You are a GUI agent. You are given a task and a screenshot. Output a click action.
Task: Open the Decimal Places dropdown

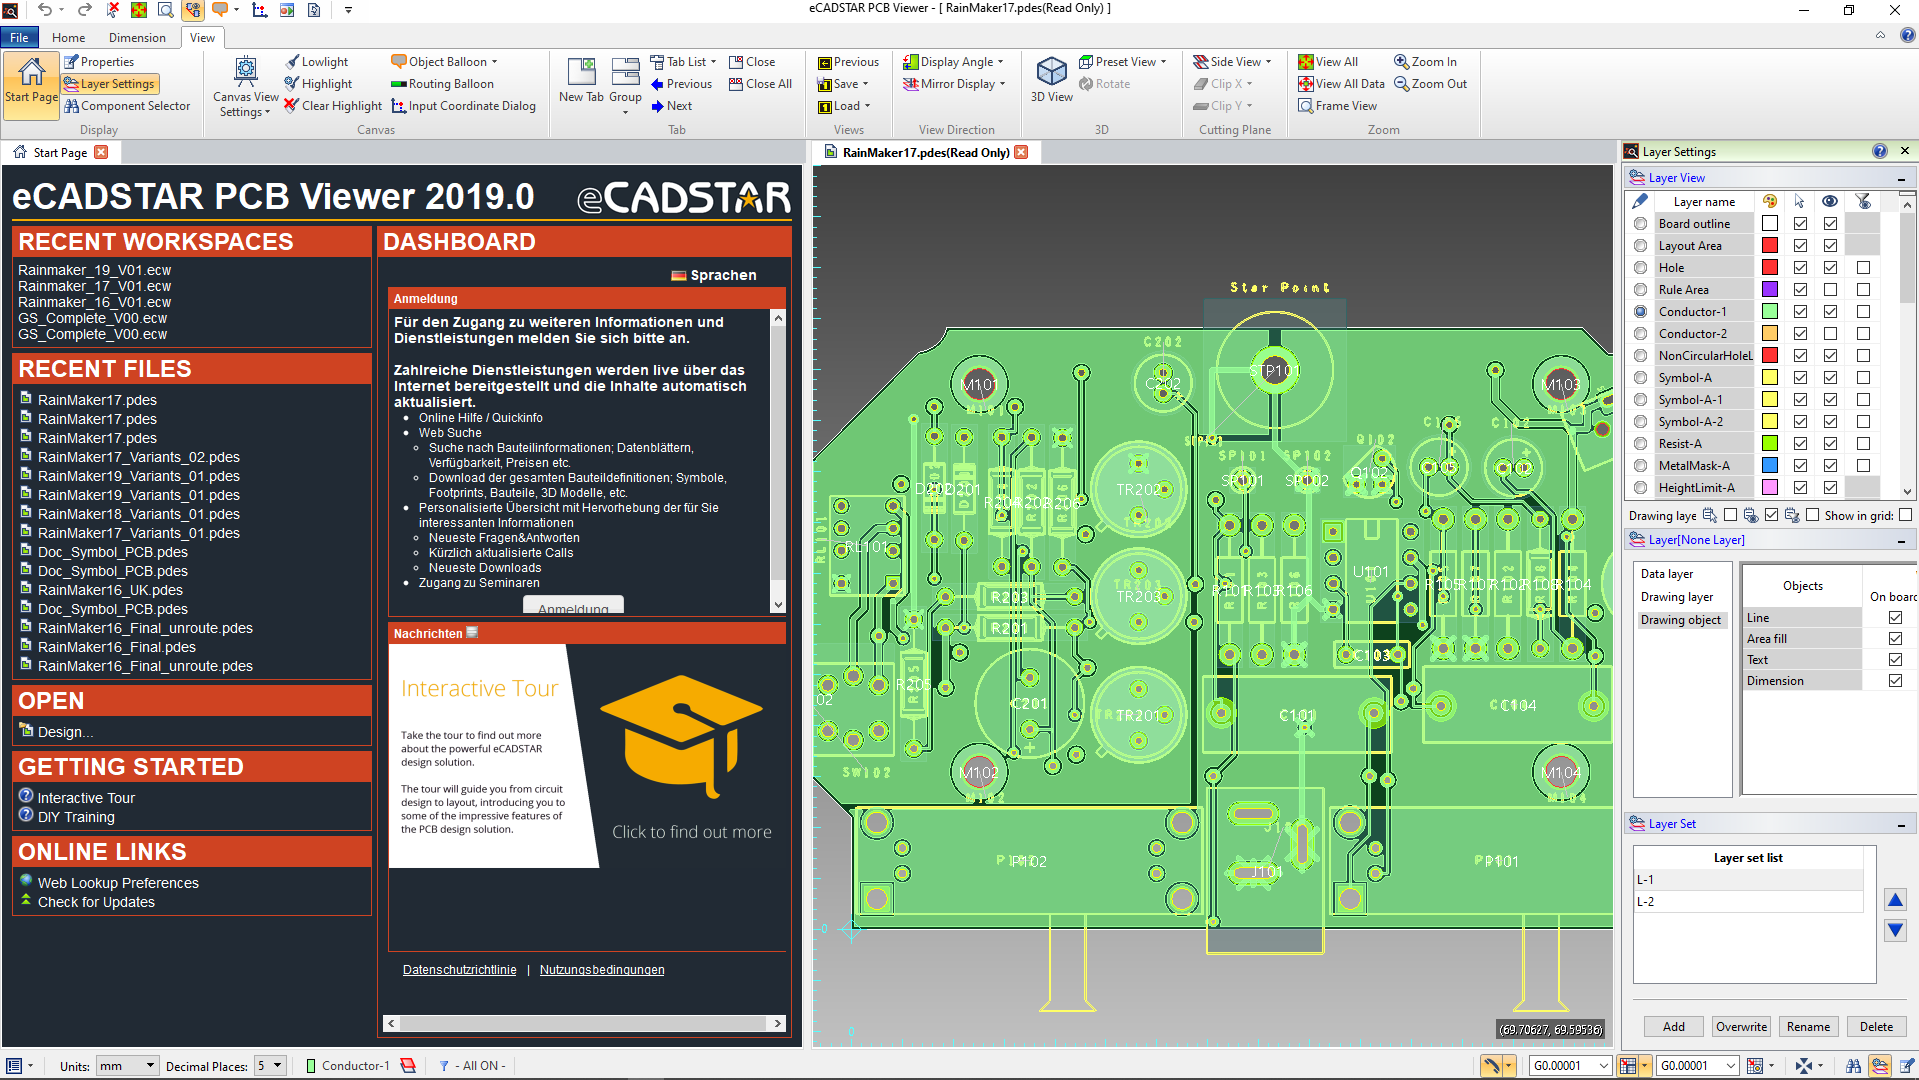click(x=270, y=1066)
